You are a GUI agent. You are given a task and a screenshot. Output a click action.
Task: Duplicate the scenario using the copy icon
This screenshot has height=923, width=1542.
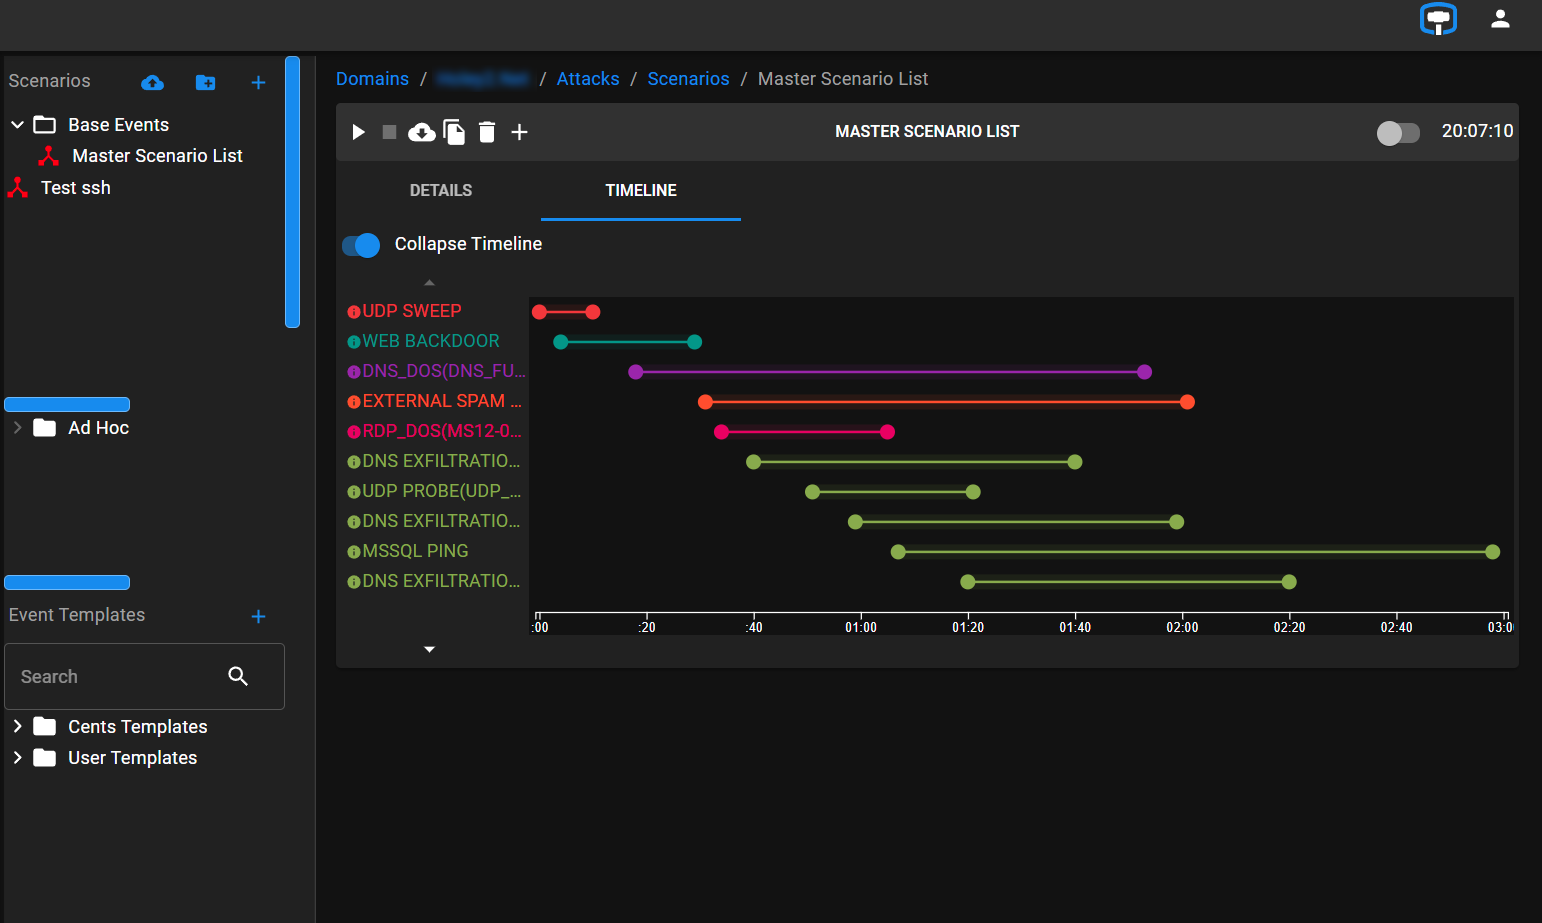point(454,131)
